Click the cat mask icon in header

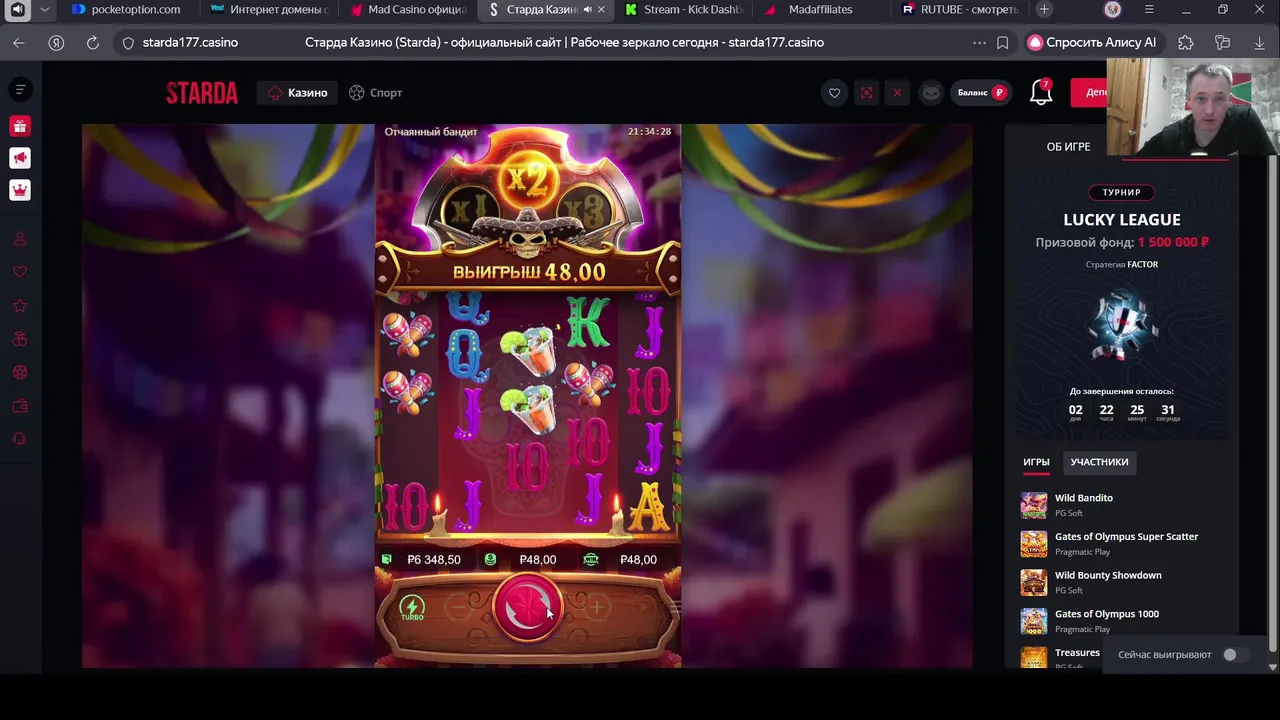[931, 93]
